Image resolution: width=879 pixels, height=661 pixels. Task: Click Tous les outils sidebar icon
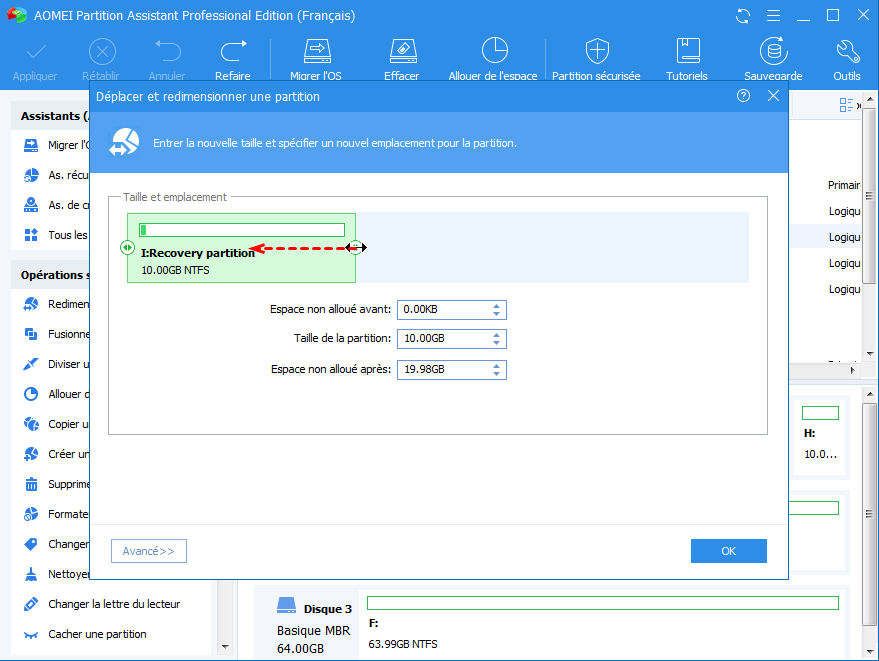[x=31, y=235]
